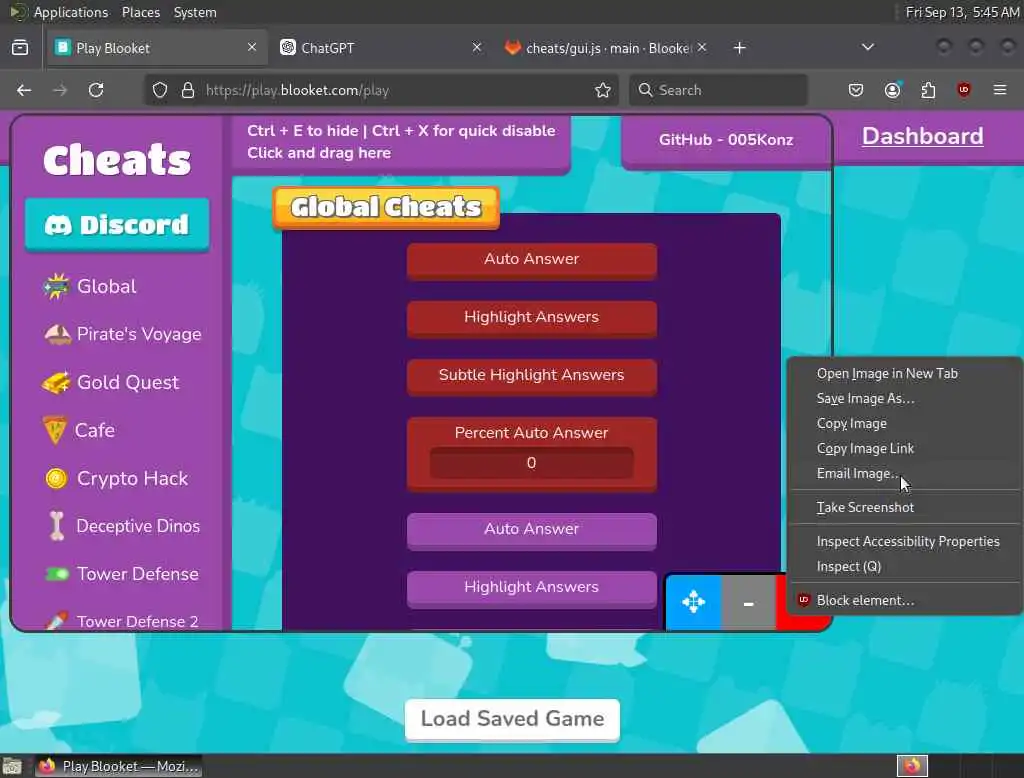The width and height of the screenshot is (1024, 778).
Task: Open Tower Defense 2 cheats category
Action: (x=121, y=621)
